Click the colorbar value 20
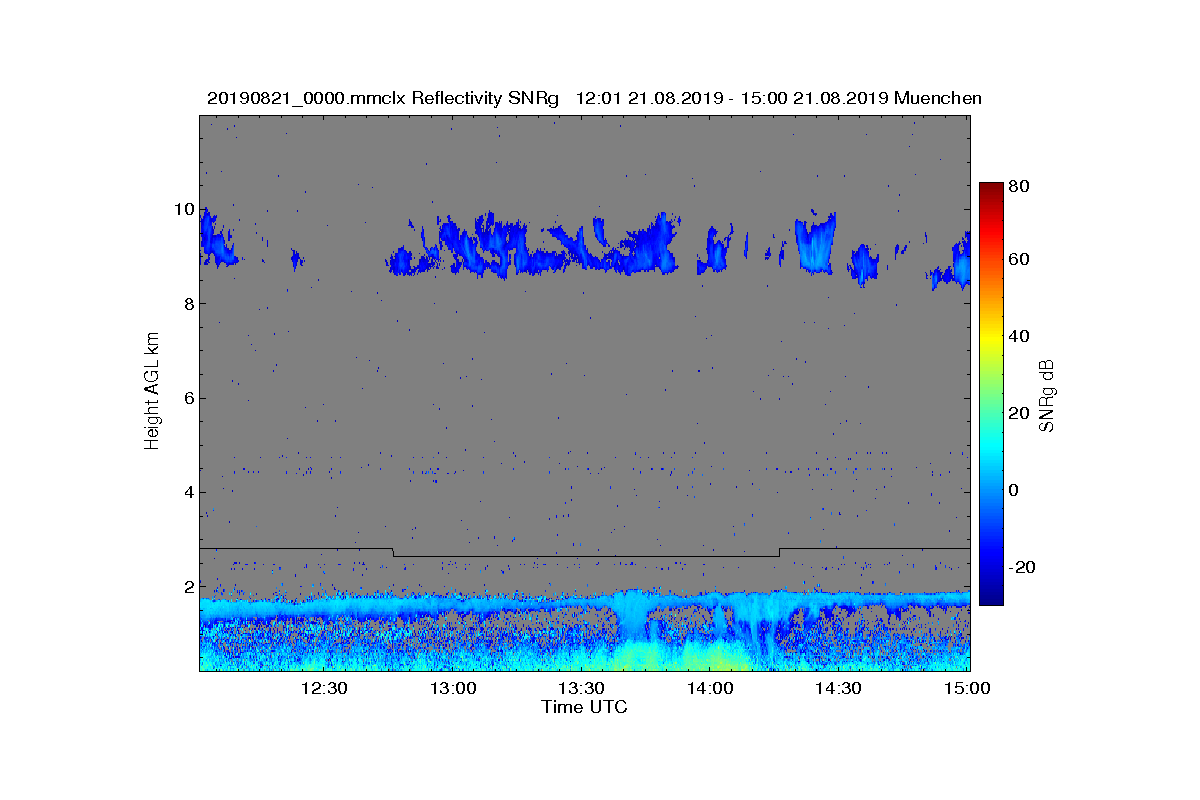This screenshot has width=1200, height=800. click(x=1020, y=414)
